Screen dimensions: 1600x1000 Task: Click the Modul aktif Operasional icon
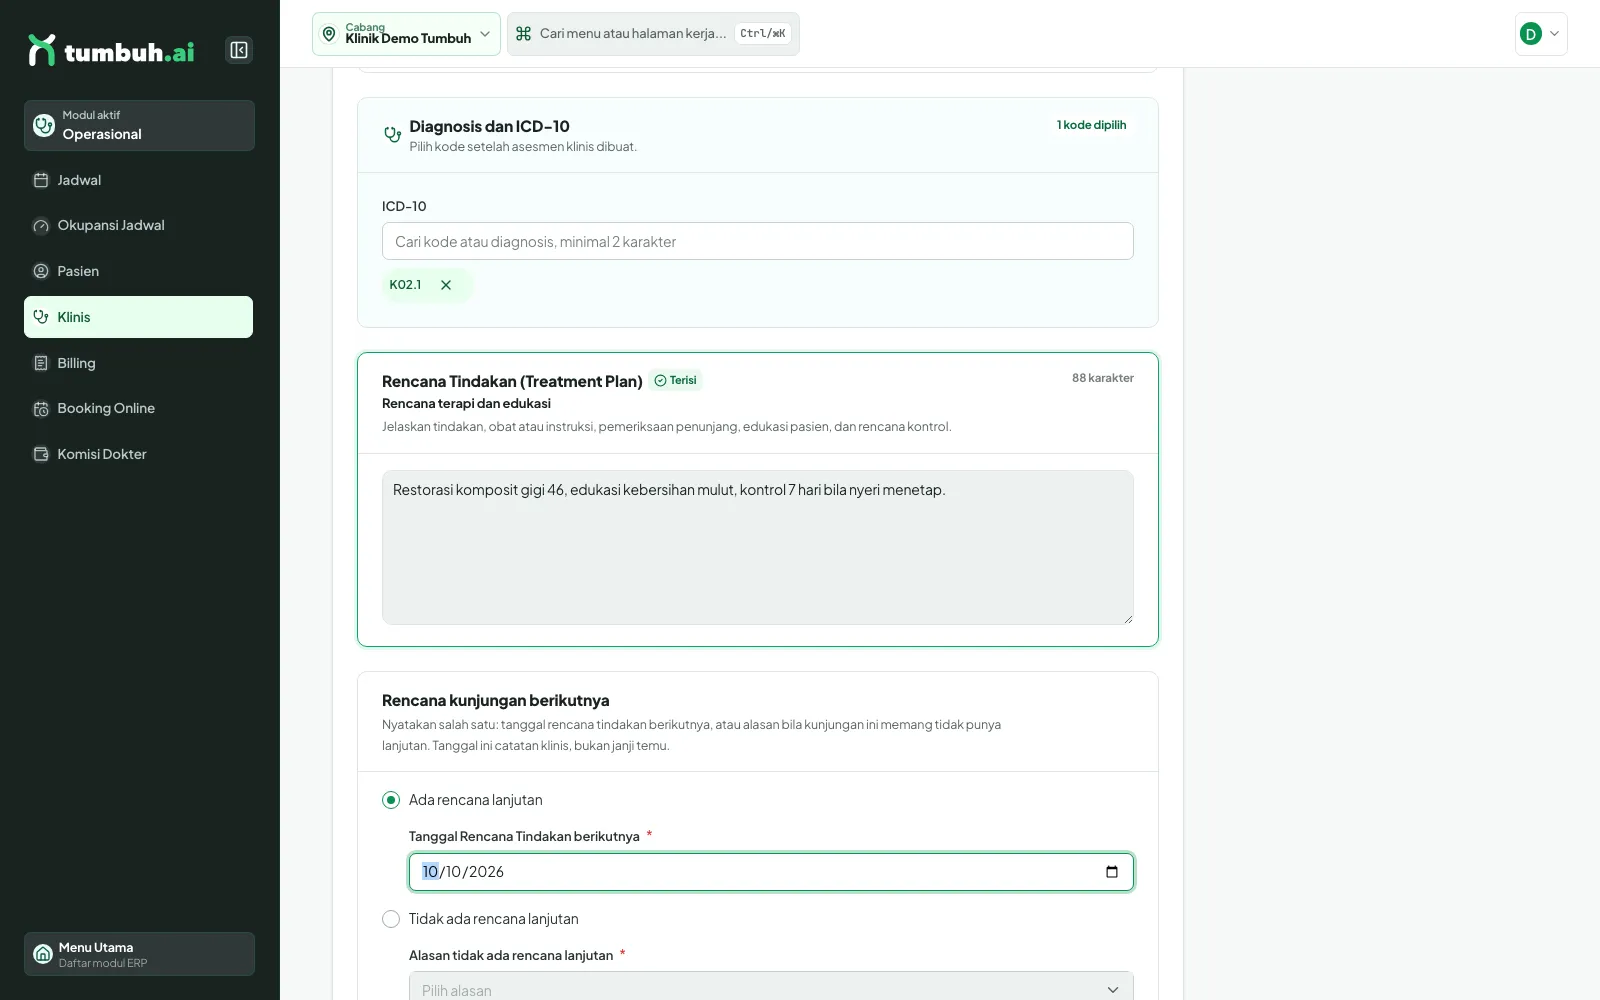(44, 125)
